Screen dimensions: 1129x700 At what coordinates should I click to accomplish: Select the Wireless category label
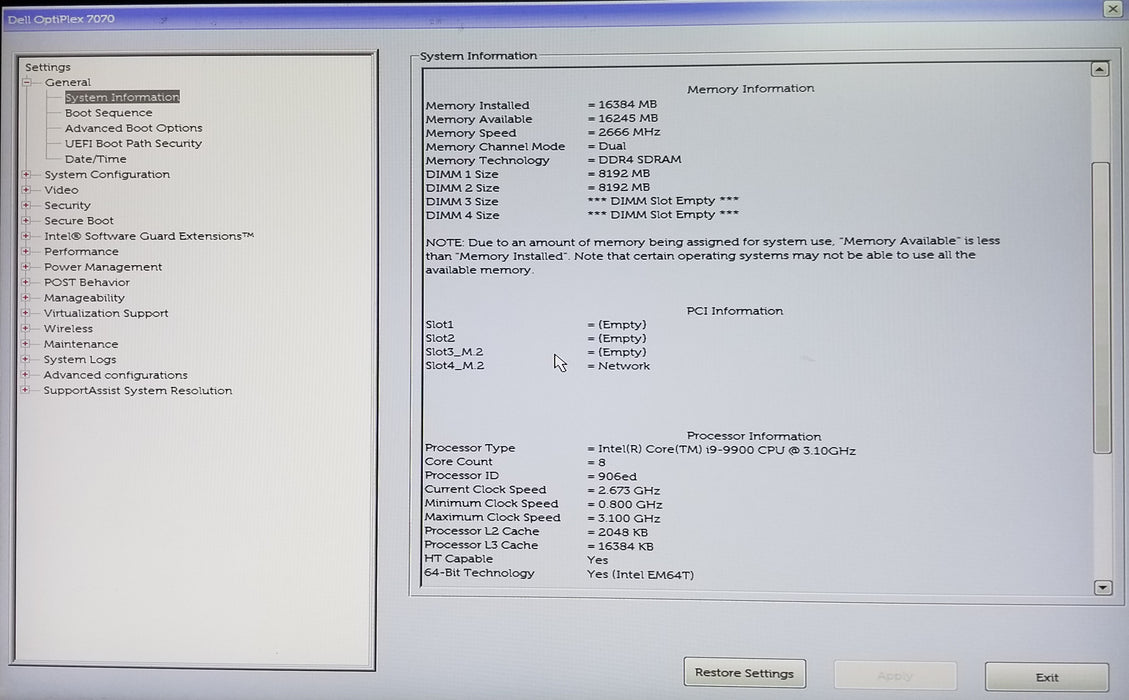pos(68,328)
